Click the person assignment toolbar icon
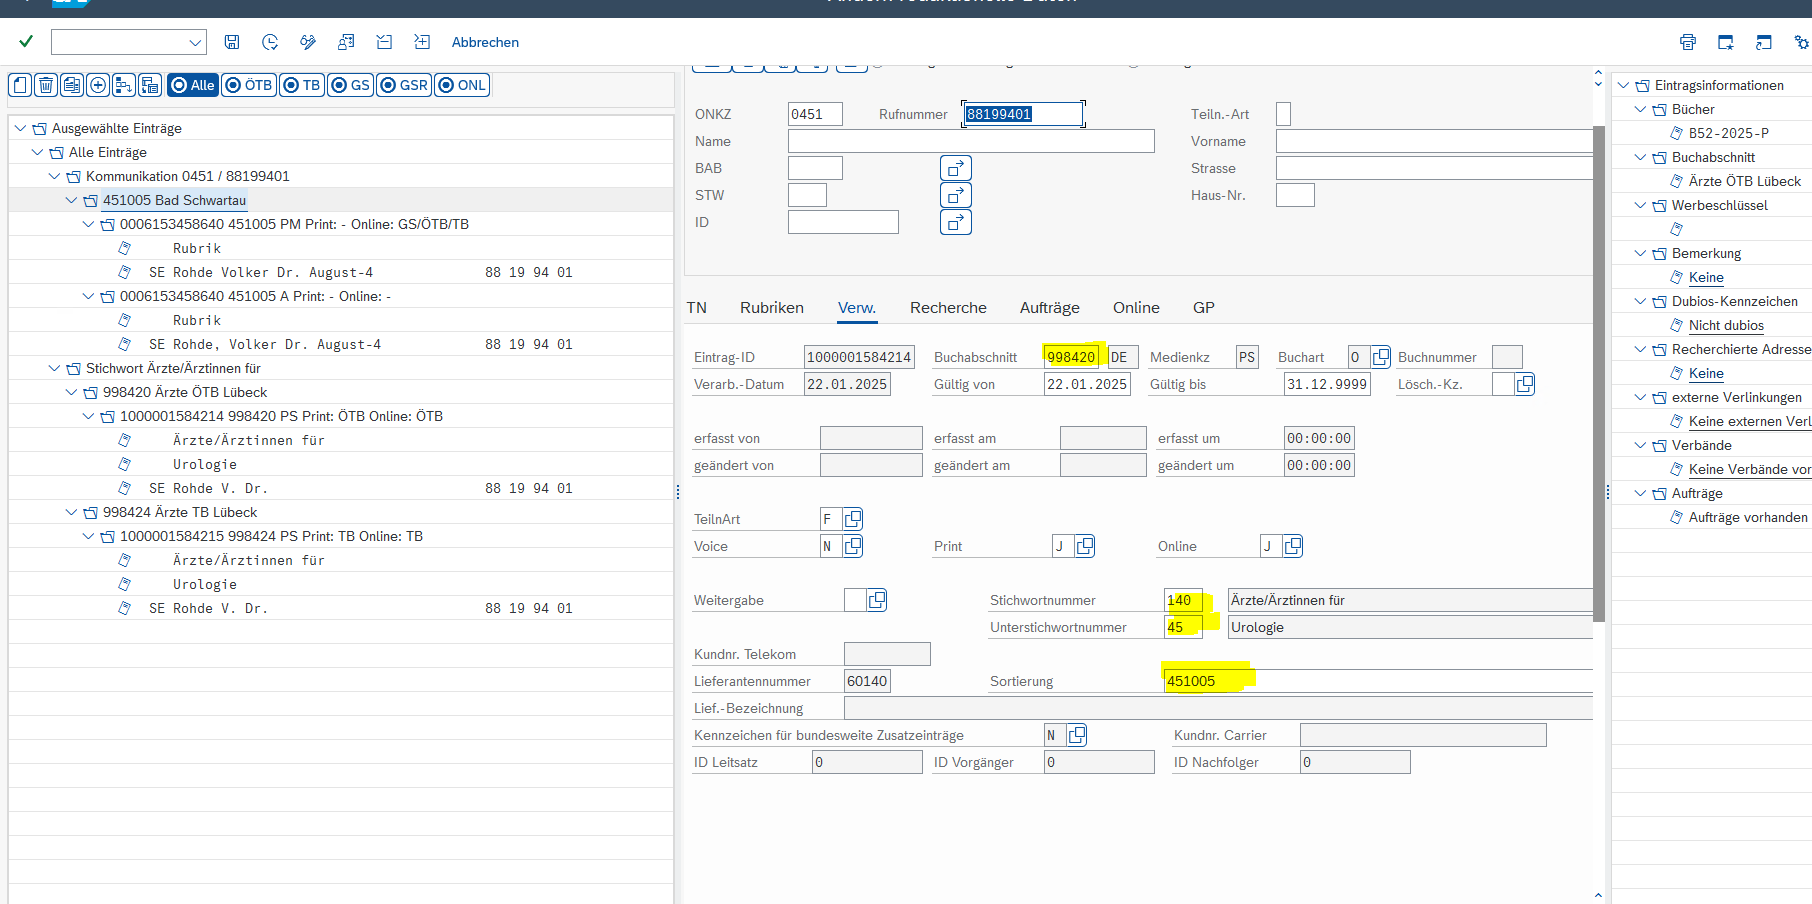 point(346,42)
